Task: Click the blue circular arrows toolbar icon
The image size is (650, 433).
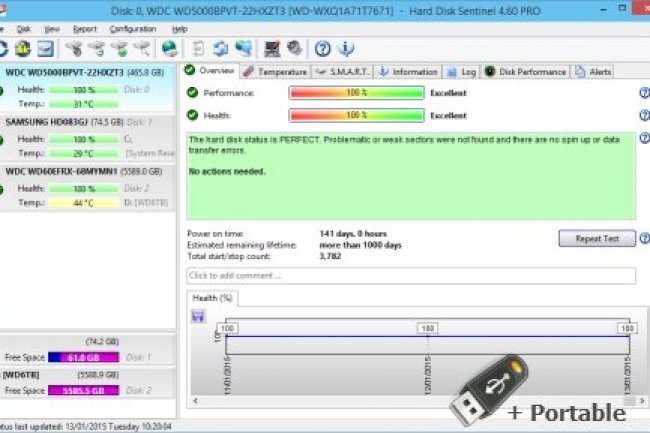Action: pyautogui.click(x=221, y=49)
